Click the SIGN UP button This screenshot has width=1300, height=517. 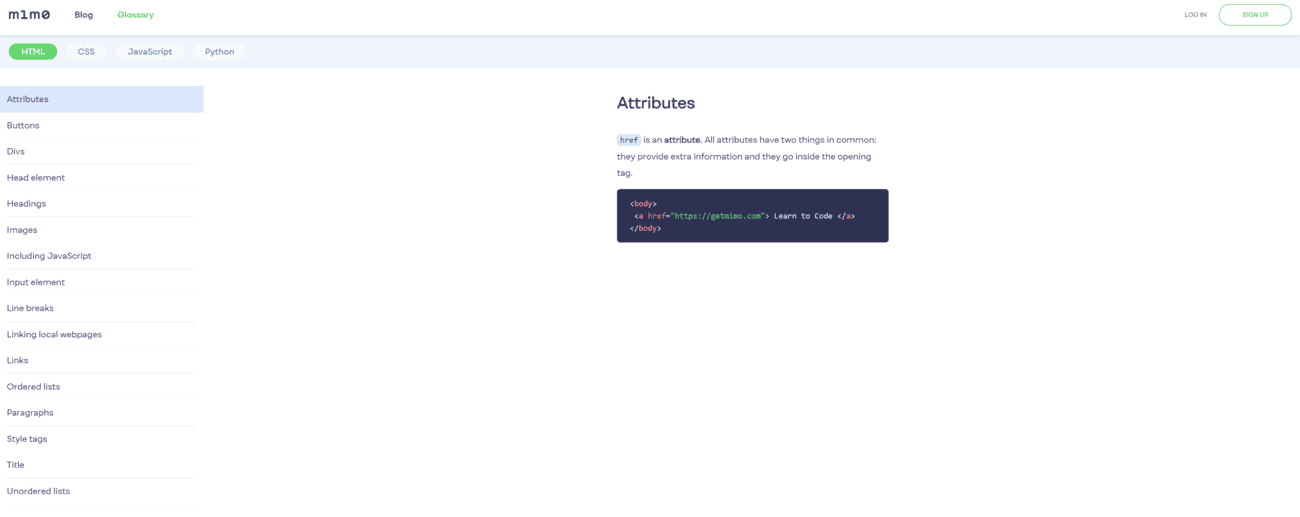pyautogui.click(x=1255, y=15)
